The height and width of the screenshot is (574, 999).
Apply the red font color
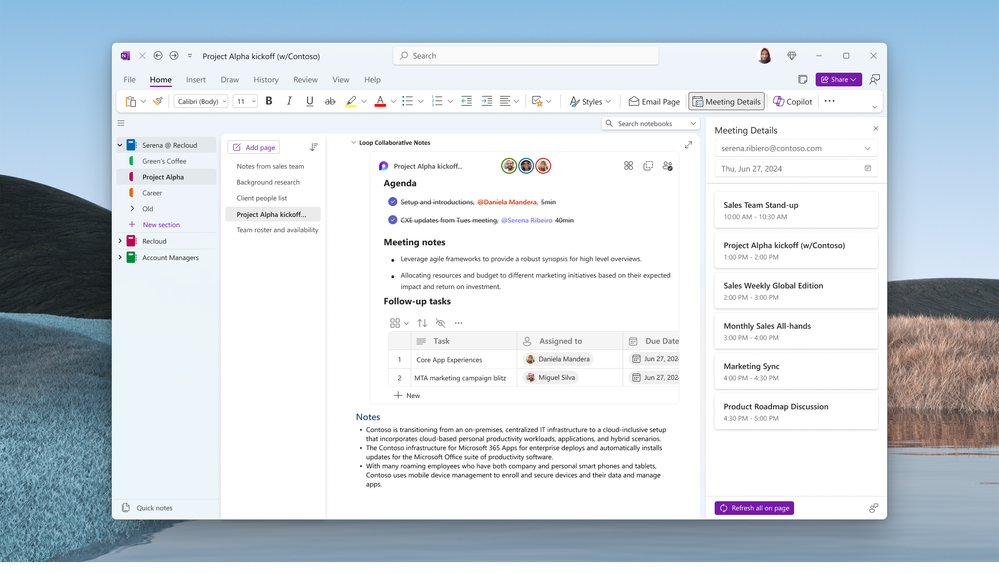380,101
